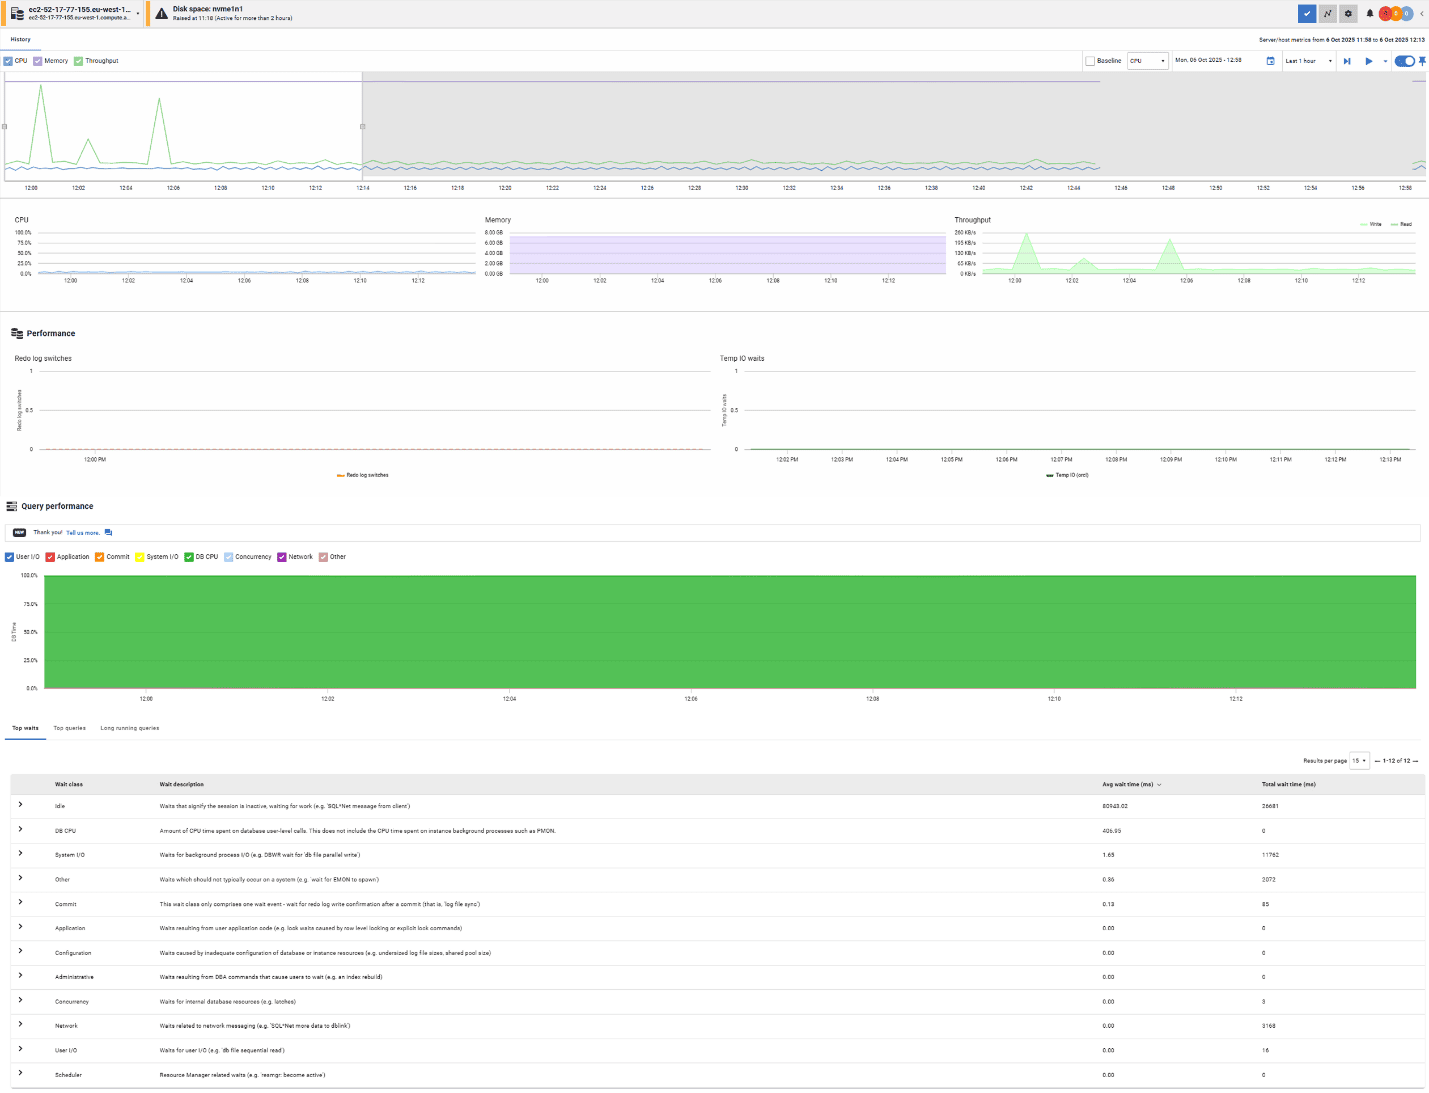The image size is (1429, 1093).
Task: Click the notifications bell icon
Action: pos(1370,13)
